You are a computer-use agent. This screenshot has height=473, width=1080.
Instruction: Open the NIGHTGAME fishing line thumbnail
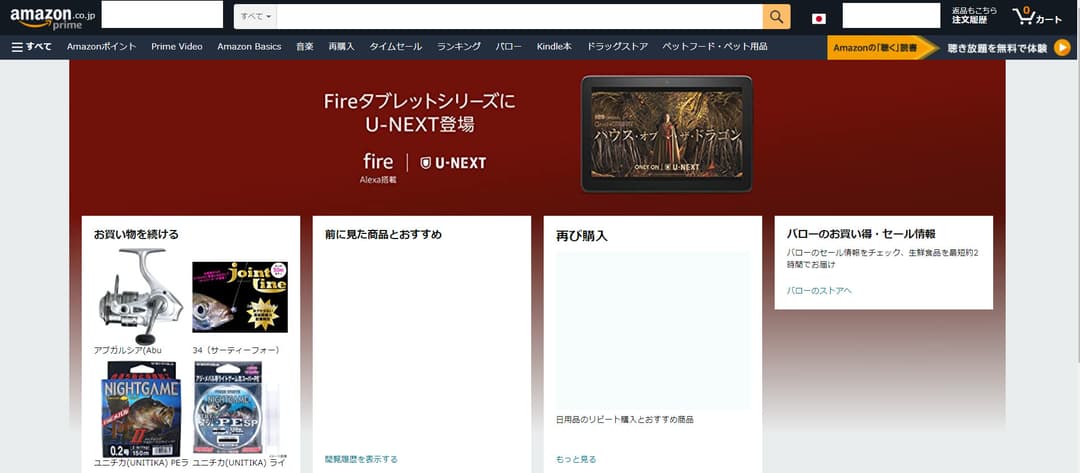point(141,410)
